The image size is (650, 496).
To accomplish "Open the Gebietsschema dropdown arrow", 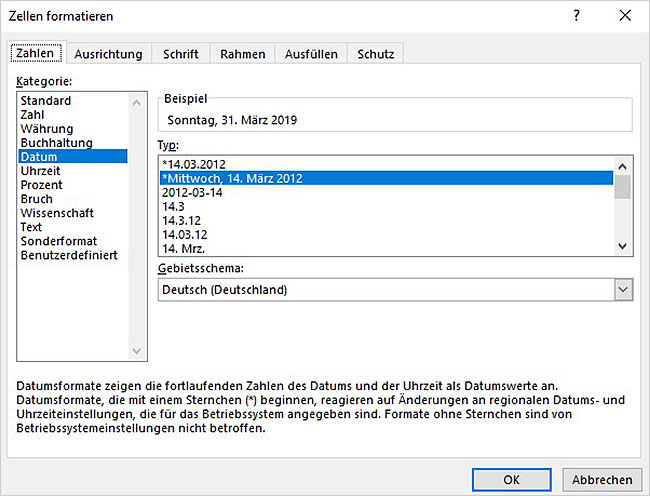I will pos(623,290).
